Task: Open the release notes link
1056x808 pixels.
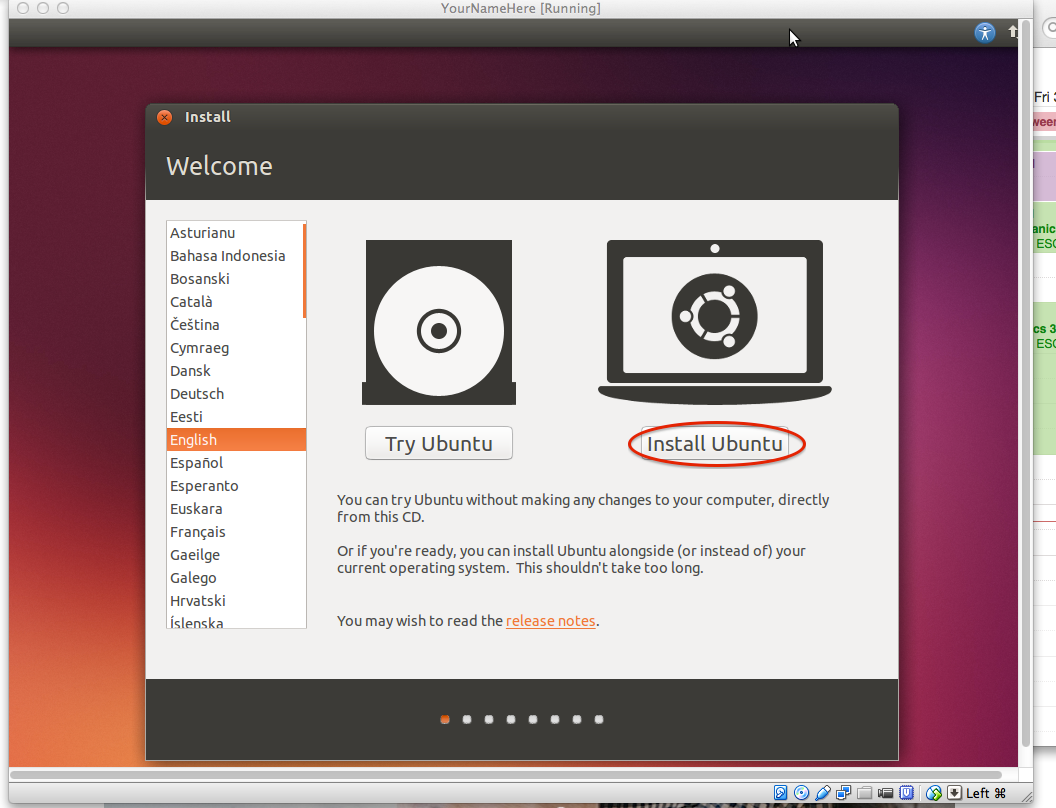Action: pos(551,620)
